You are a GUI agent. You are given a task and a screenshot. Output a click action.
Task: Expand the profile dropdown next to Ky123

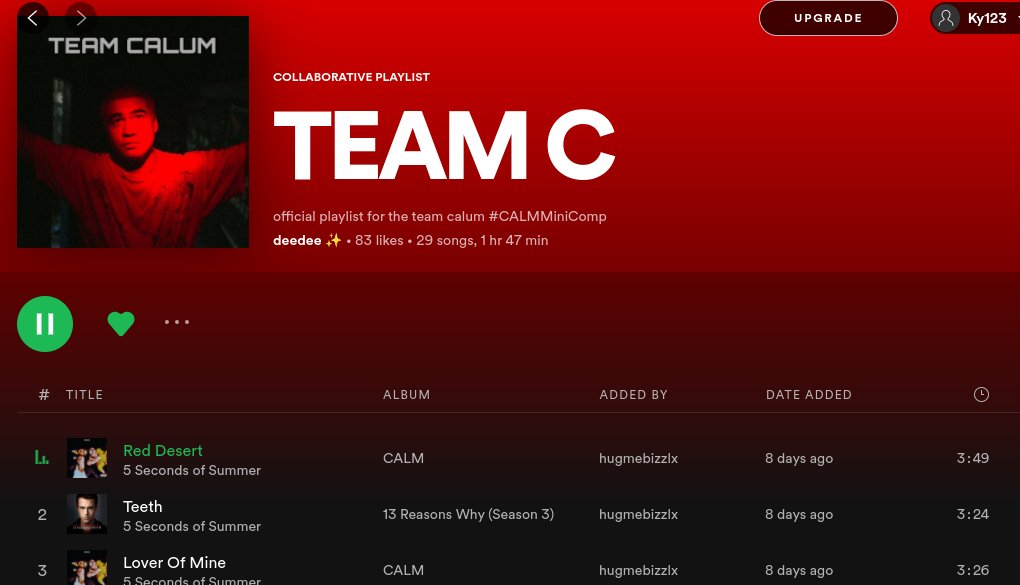point(1016,18)
